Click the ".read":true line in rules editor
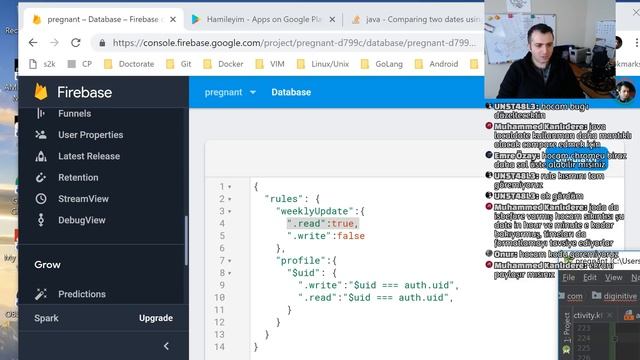 pos(323,223)
